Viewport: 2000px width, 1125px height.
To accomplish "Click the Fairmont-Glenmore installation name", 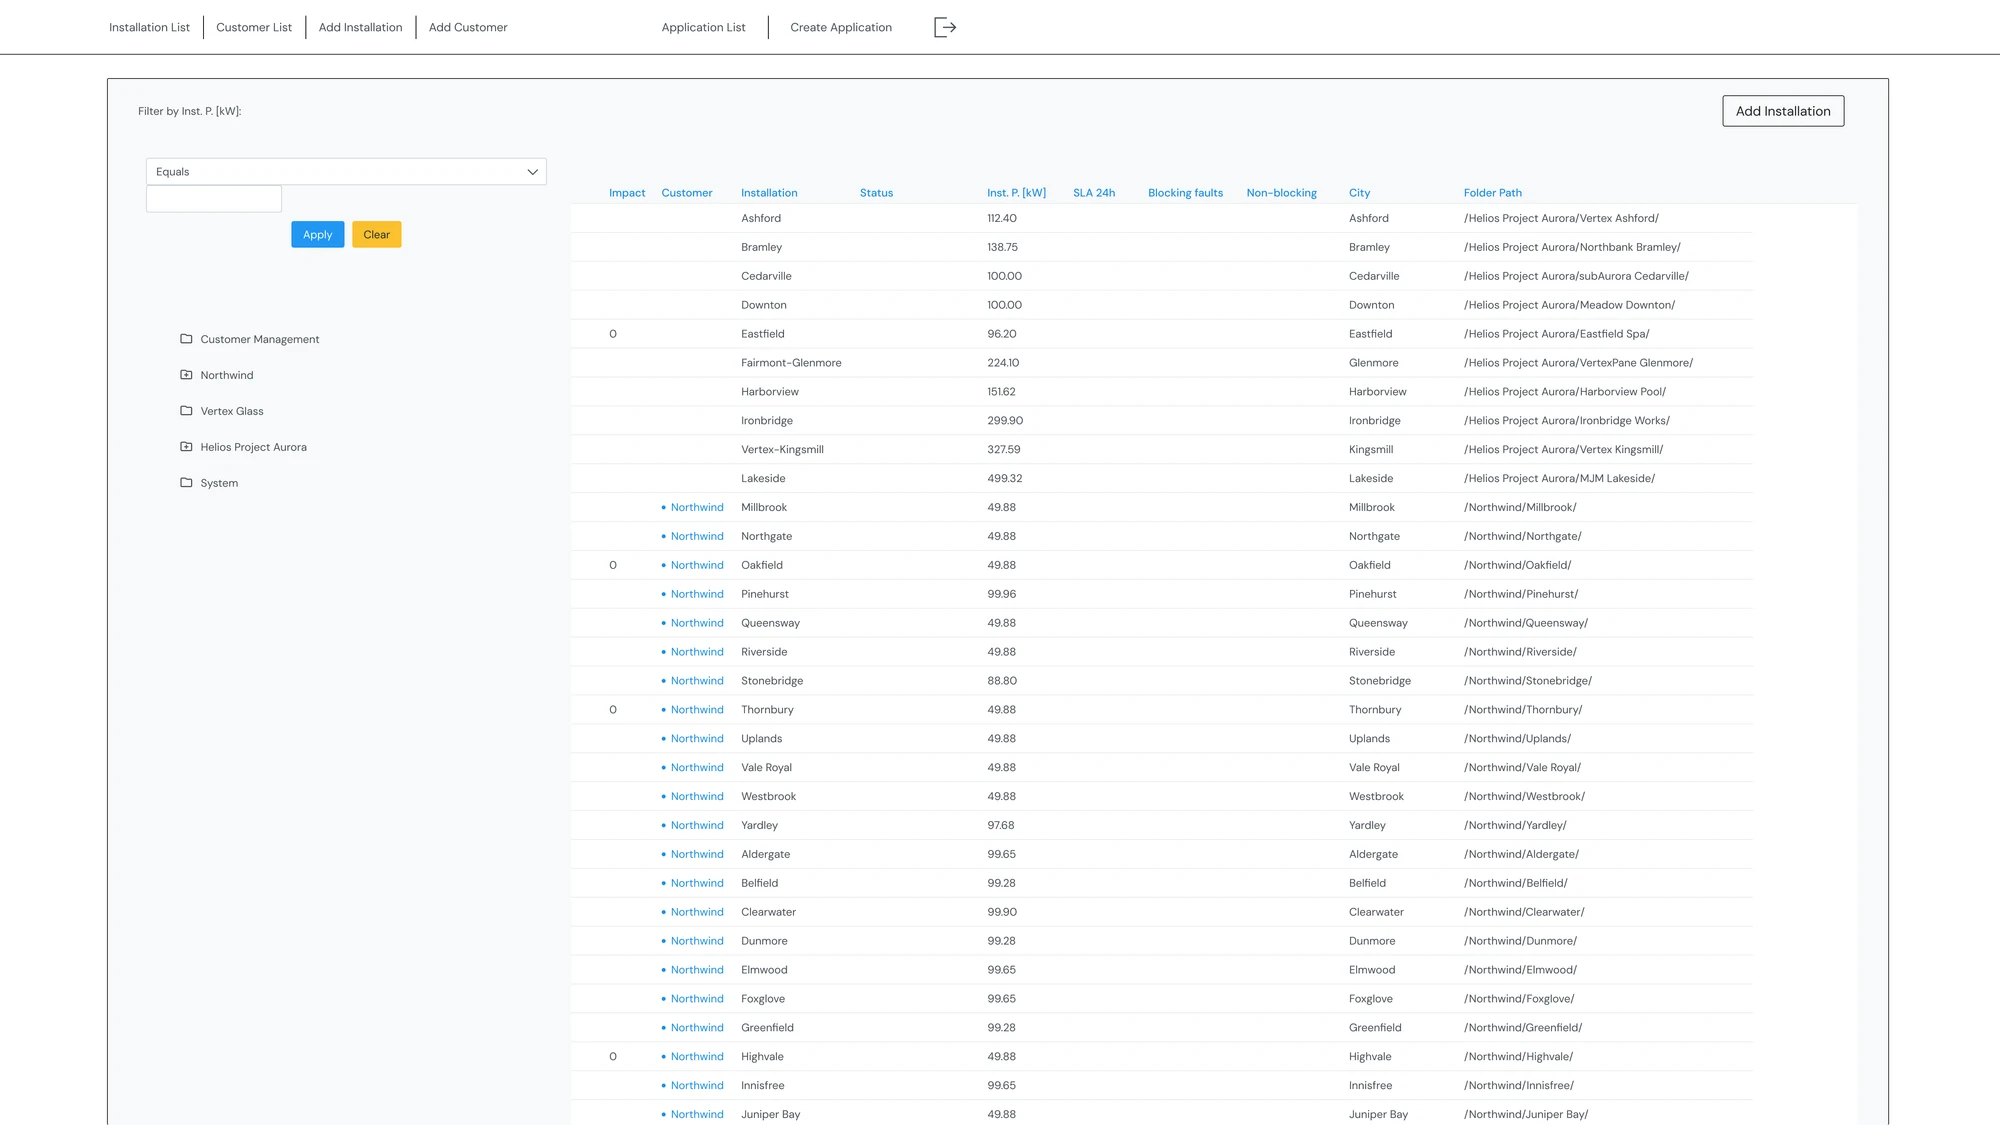I will [x=791, y=363].
